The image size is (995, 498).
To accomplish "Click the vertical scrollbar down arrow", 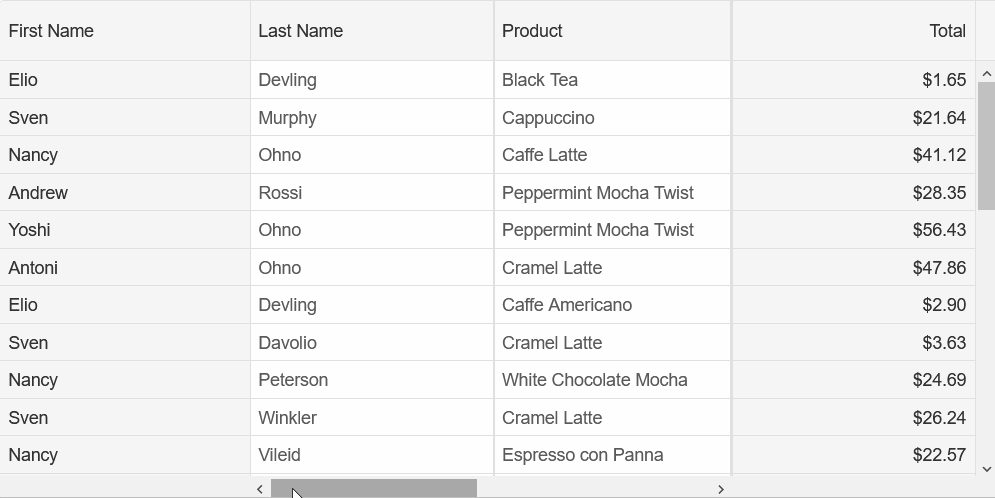I will (985, 468).
